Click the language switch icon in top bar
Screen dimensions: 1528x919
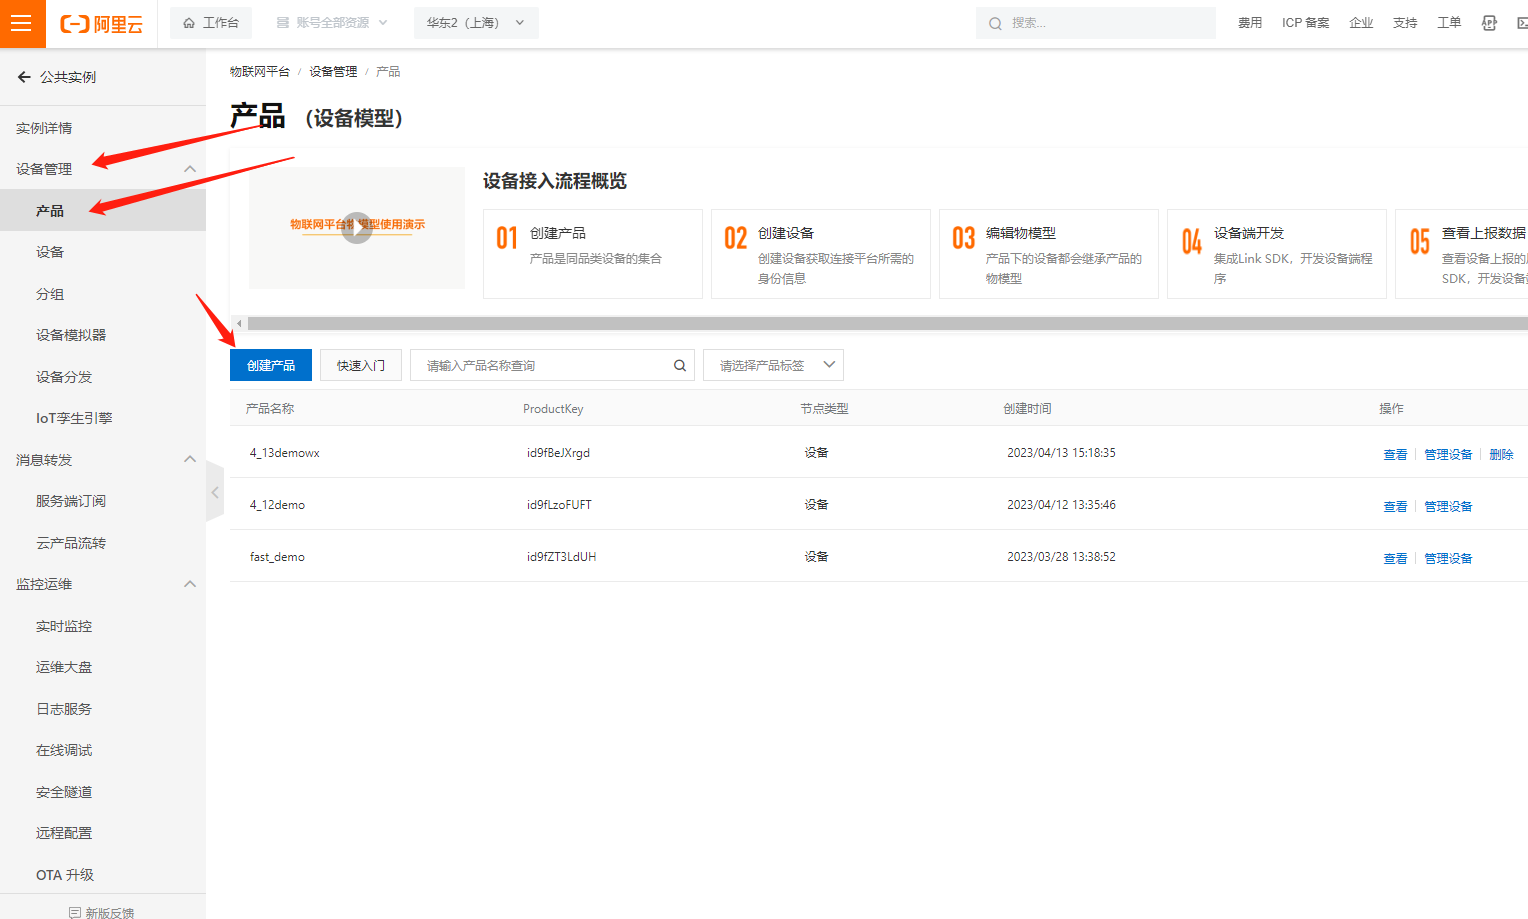tap(1489, 23)
